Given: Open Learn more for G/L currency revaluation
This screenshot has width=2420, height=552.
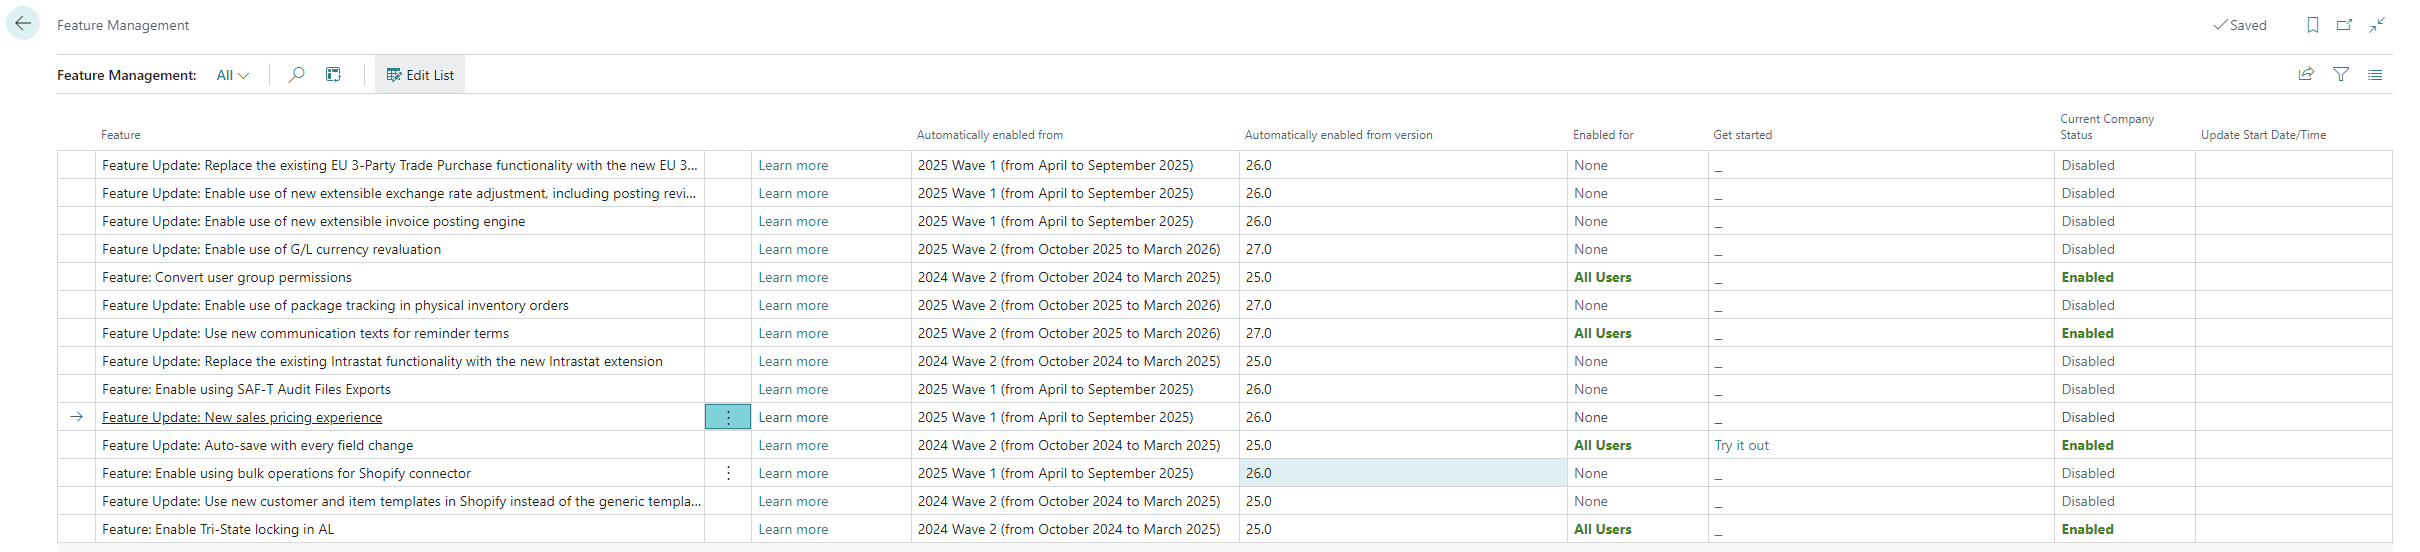Looking at the screenshot, I should [x=793, y=249].
